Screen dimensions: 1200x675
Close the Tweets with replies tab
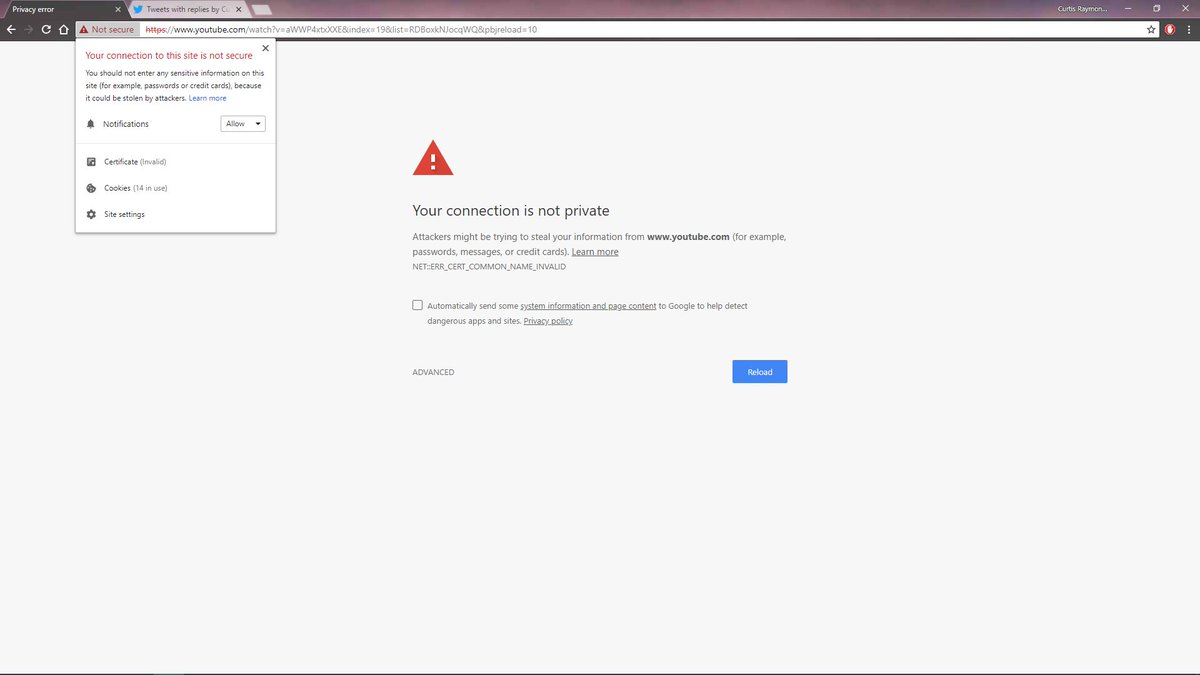(x=237, y=9)
